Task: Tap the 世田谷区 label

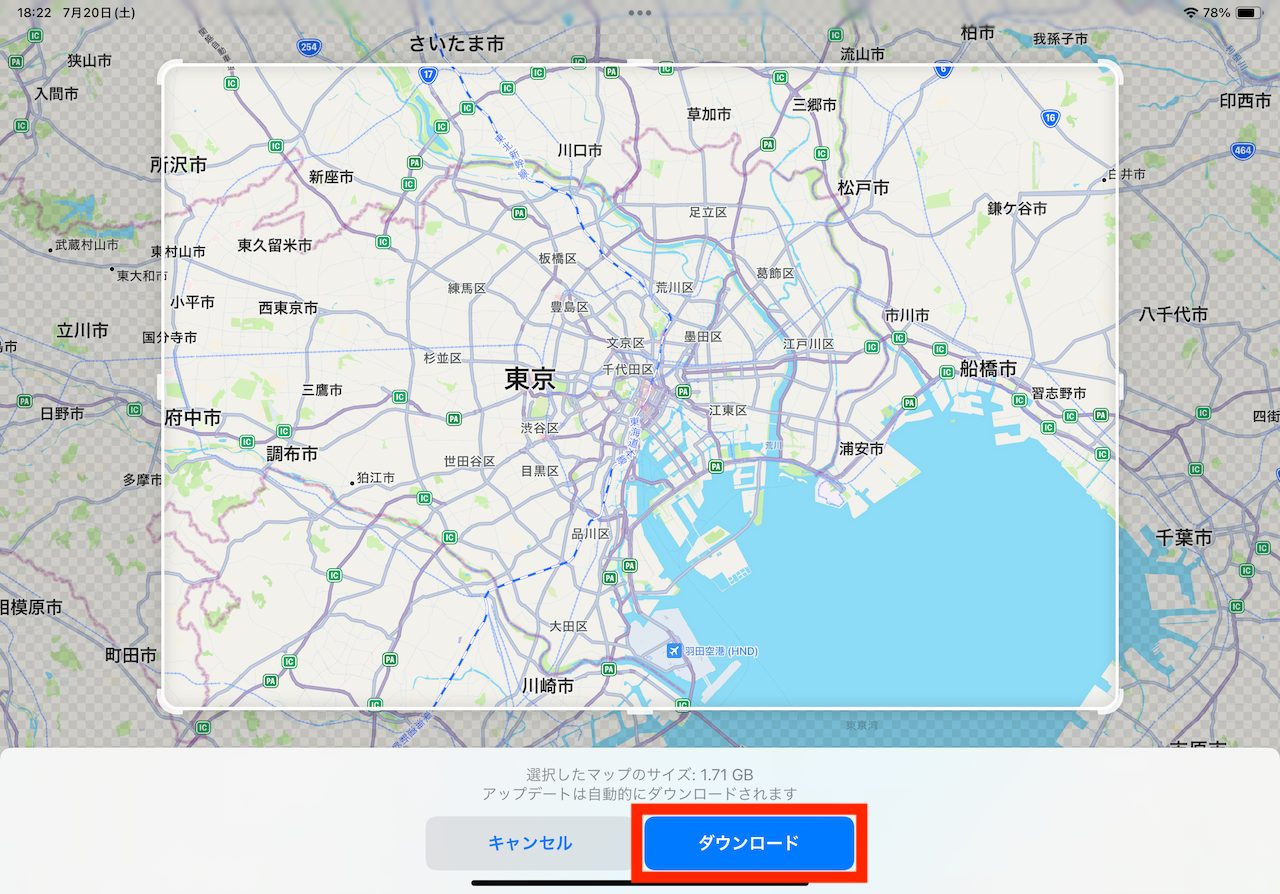Action: (470, 461)
